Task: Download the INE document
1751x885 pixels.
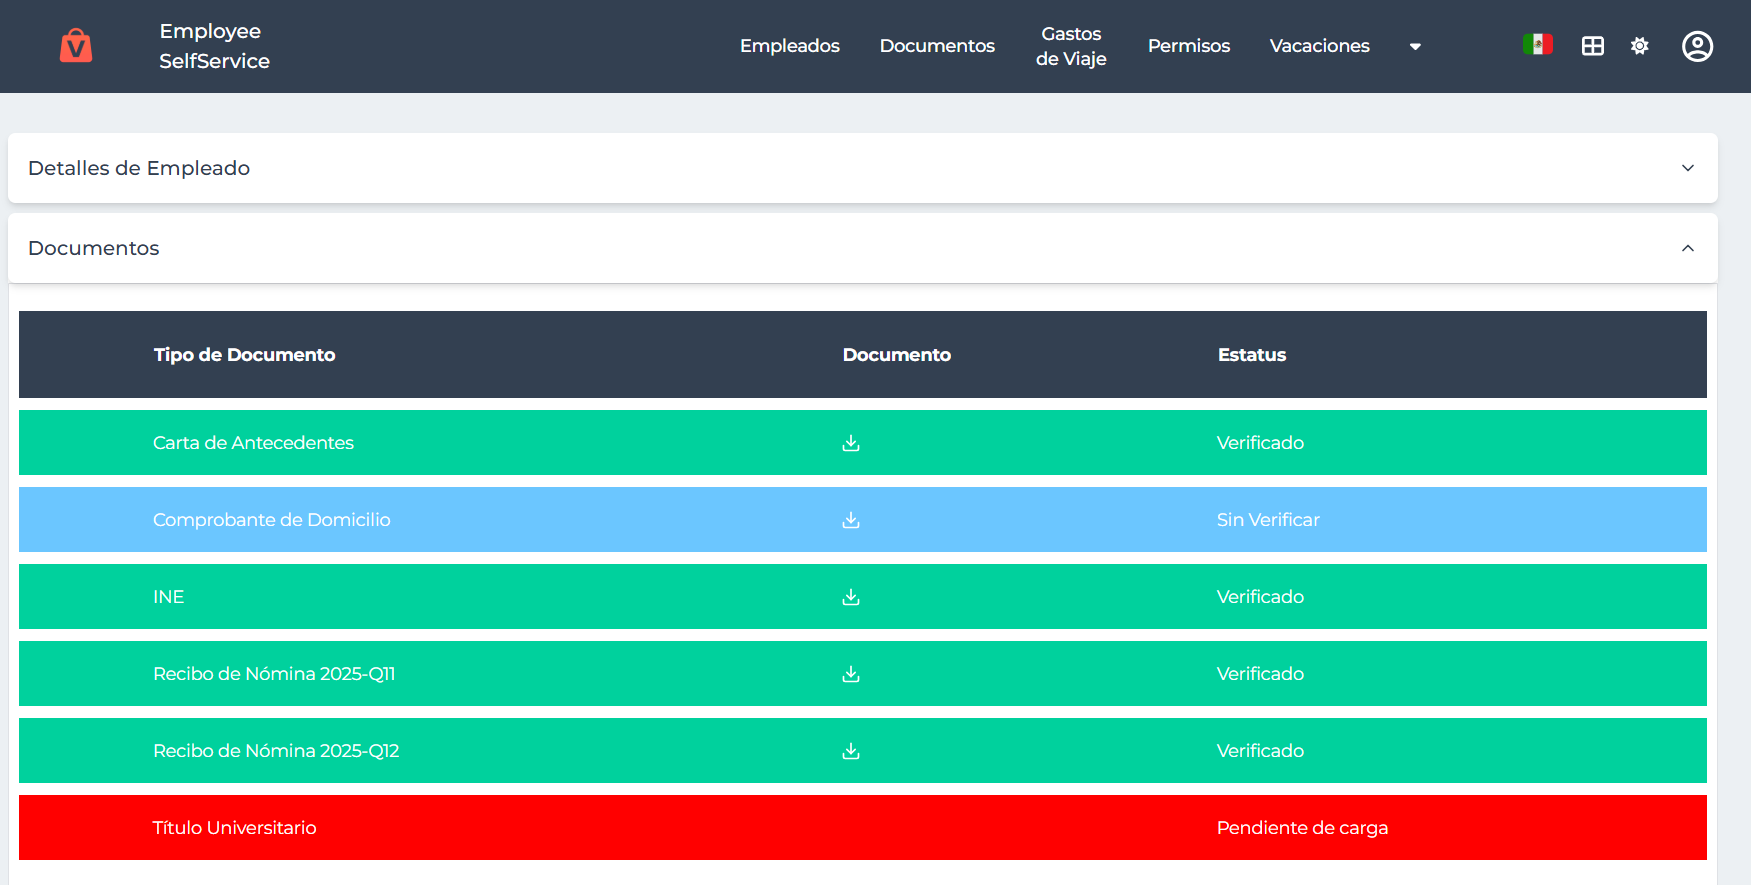Action: pos(851,597)
